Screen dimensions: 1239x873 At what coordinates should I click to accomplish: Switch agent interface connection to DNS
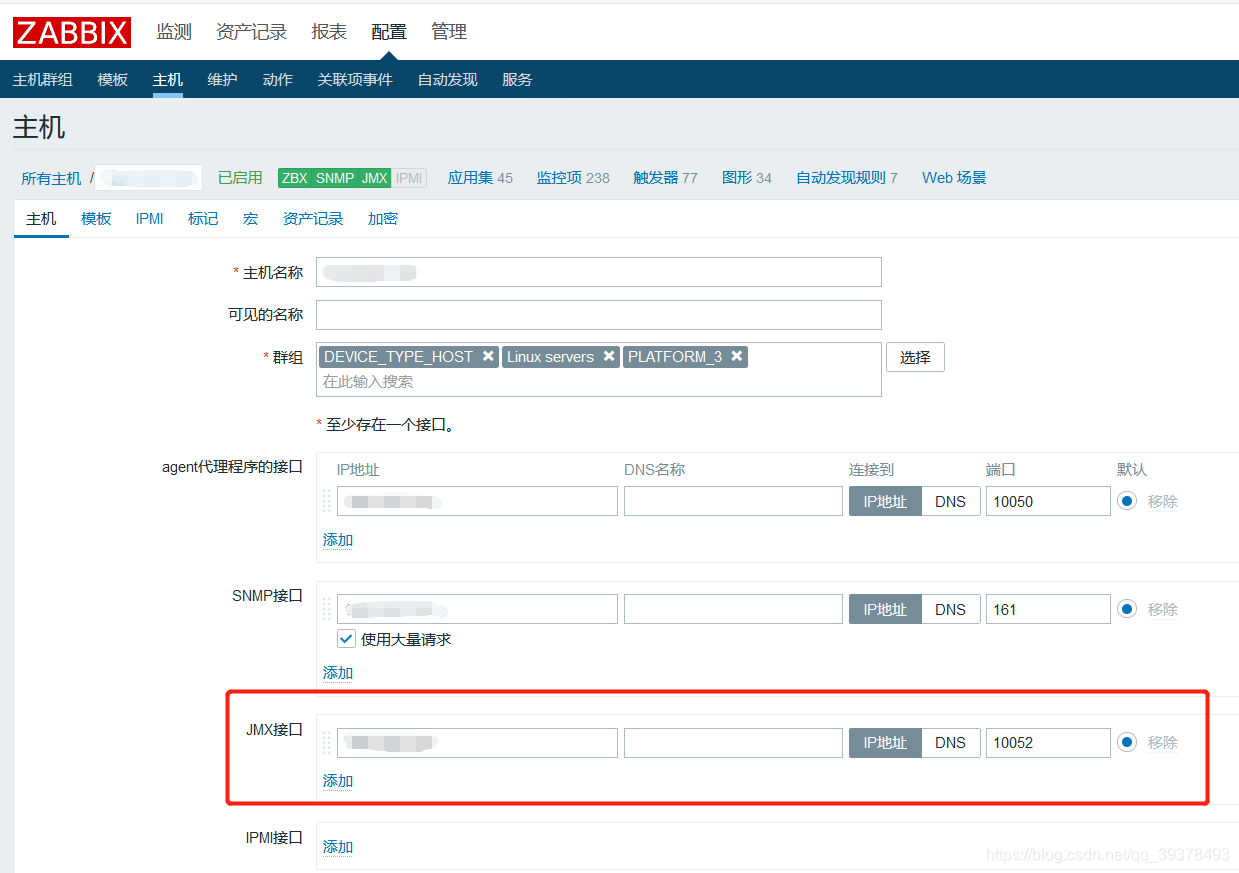coord(950,500)
